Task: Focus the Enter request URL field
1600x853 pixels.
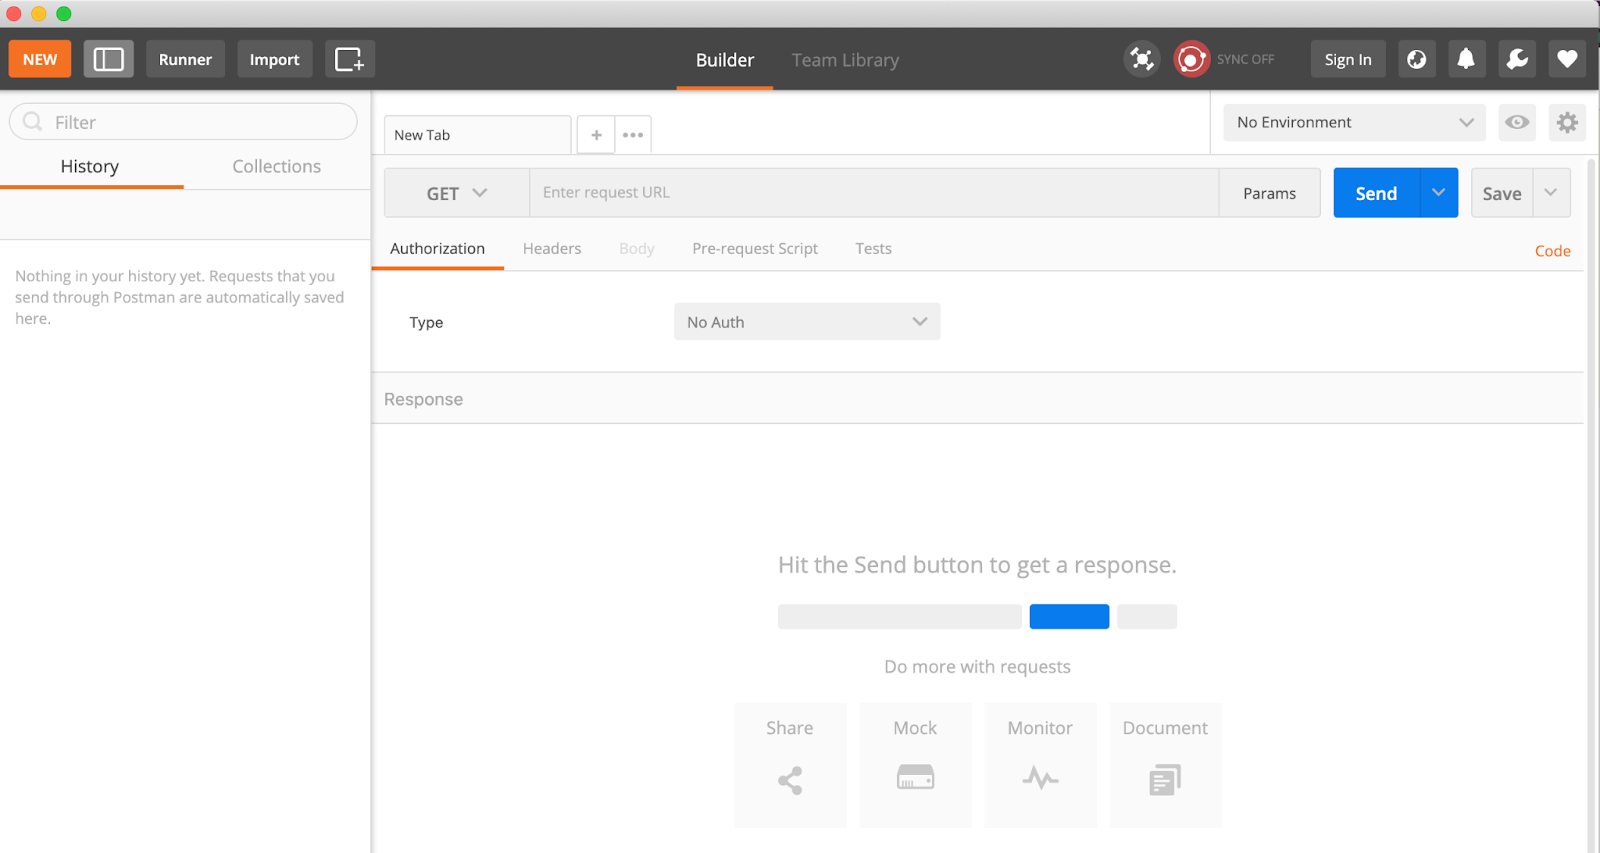Action: 874,193
